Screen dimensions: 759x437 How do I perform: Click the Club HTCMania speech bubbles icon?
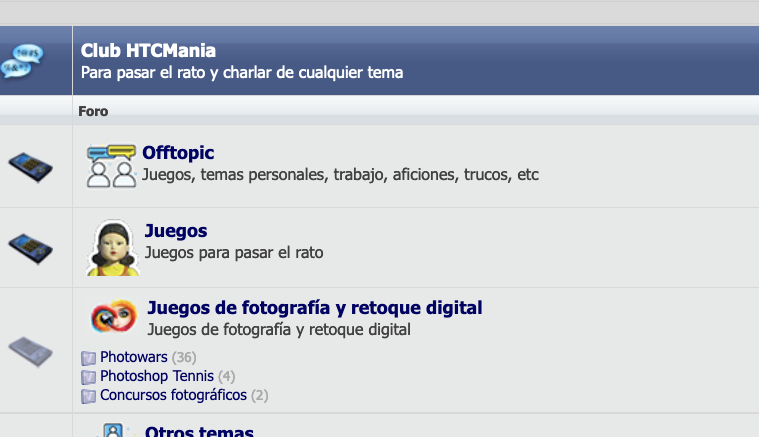click(22, 61)
